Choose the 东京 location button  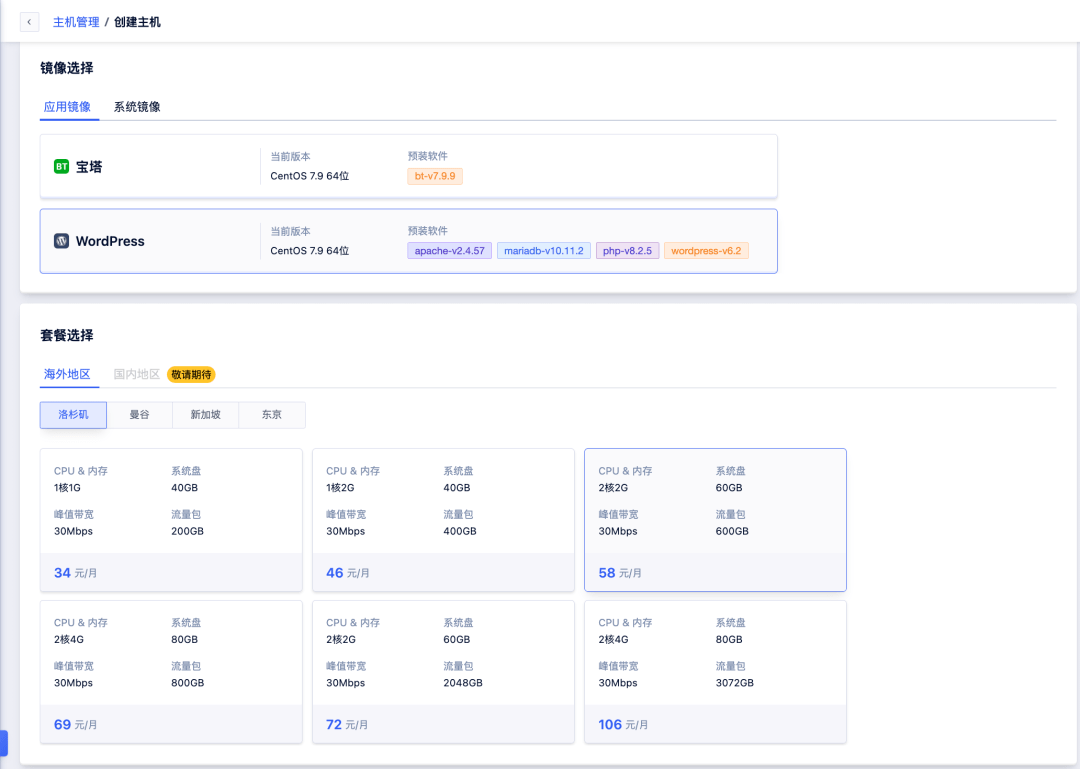[272, 415]
